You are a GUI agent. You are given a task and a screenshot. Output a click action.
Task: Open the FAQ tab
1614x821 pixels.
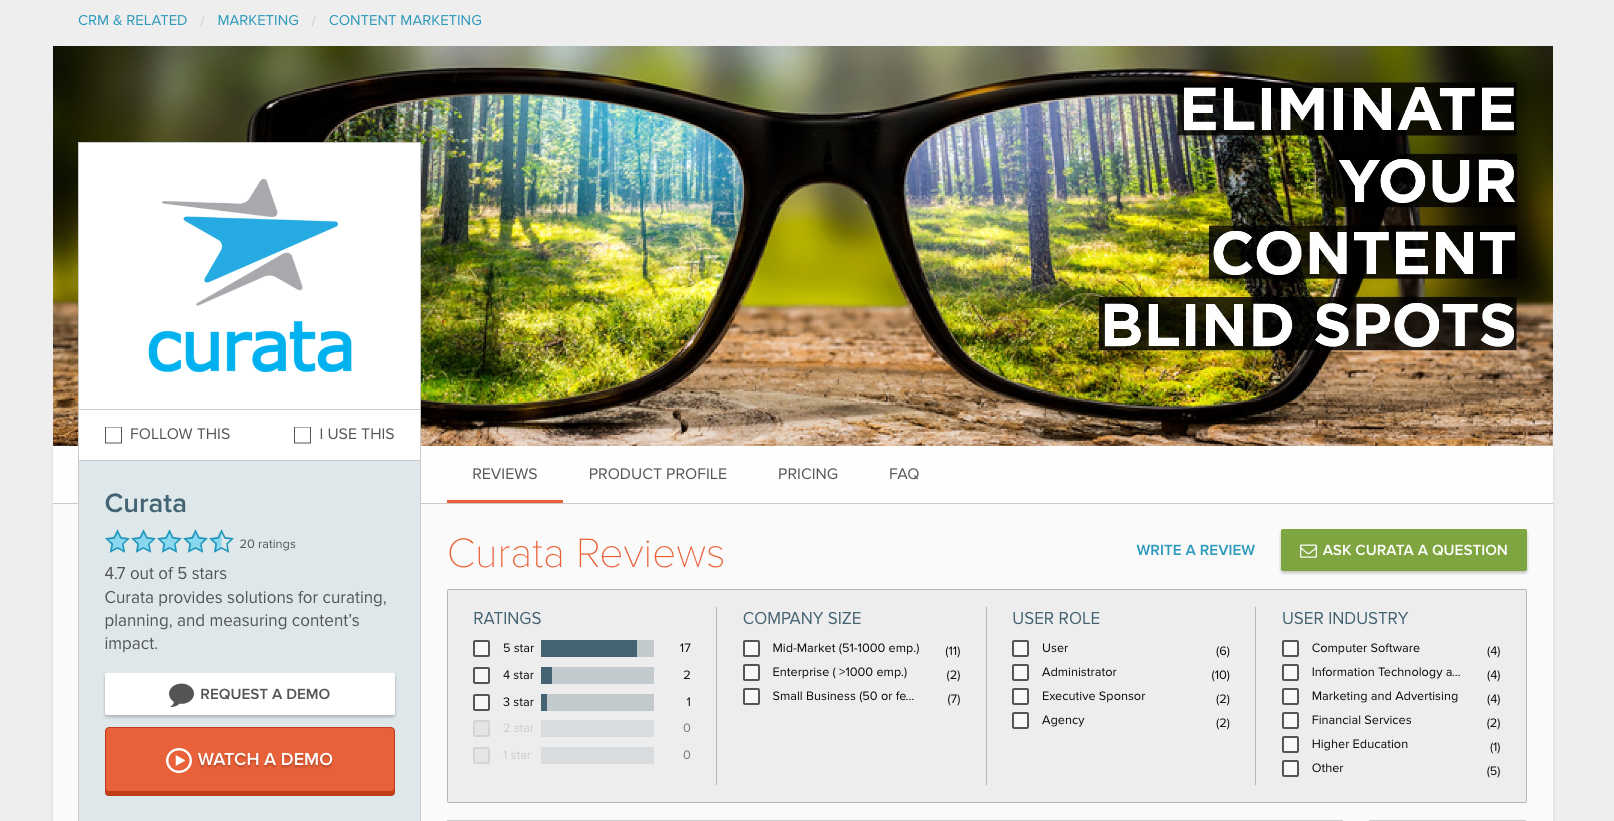(904, 474)
